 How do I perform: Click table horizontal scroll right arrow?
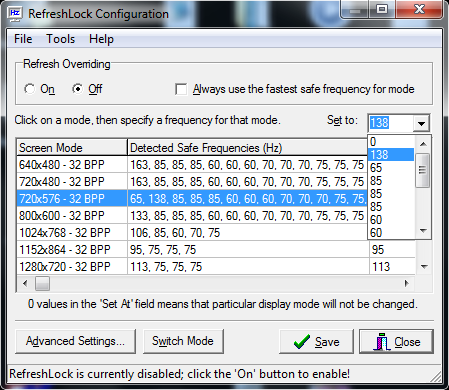coord(407,284)
